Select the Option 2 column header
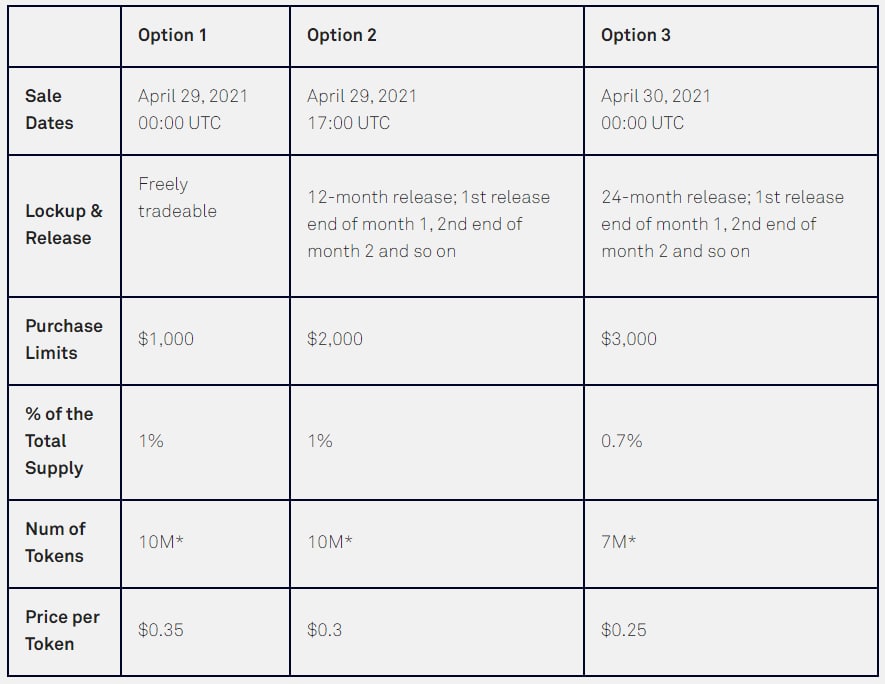The image size is (885, 684). click(342, 35)
